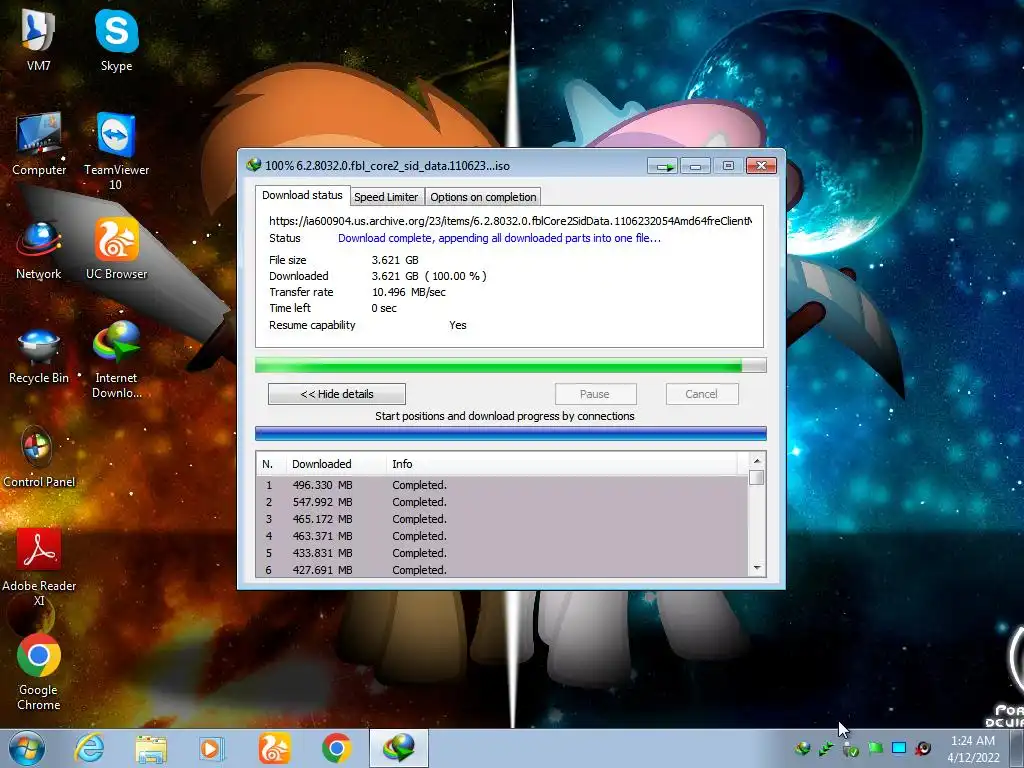This screenshot has height=768, width=1024.
Task: Click the Hide details button
Action: (337, 394)
